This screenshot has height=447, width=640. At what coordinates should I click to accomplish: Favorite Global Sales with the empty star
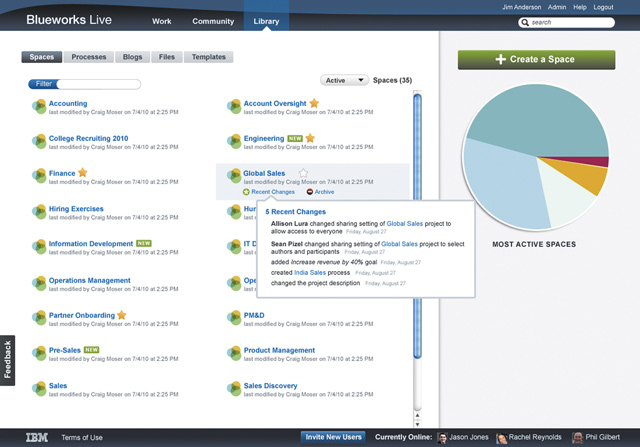click(303, 173)
